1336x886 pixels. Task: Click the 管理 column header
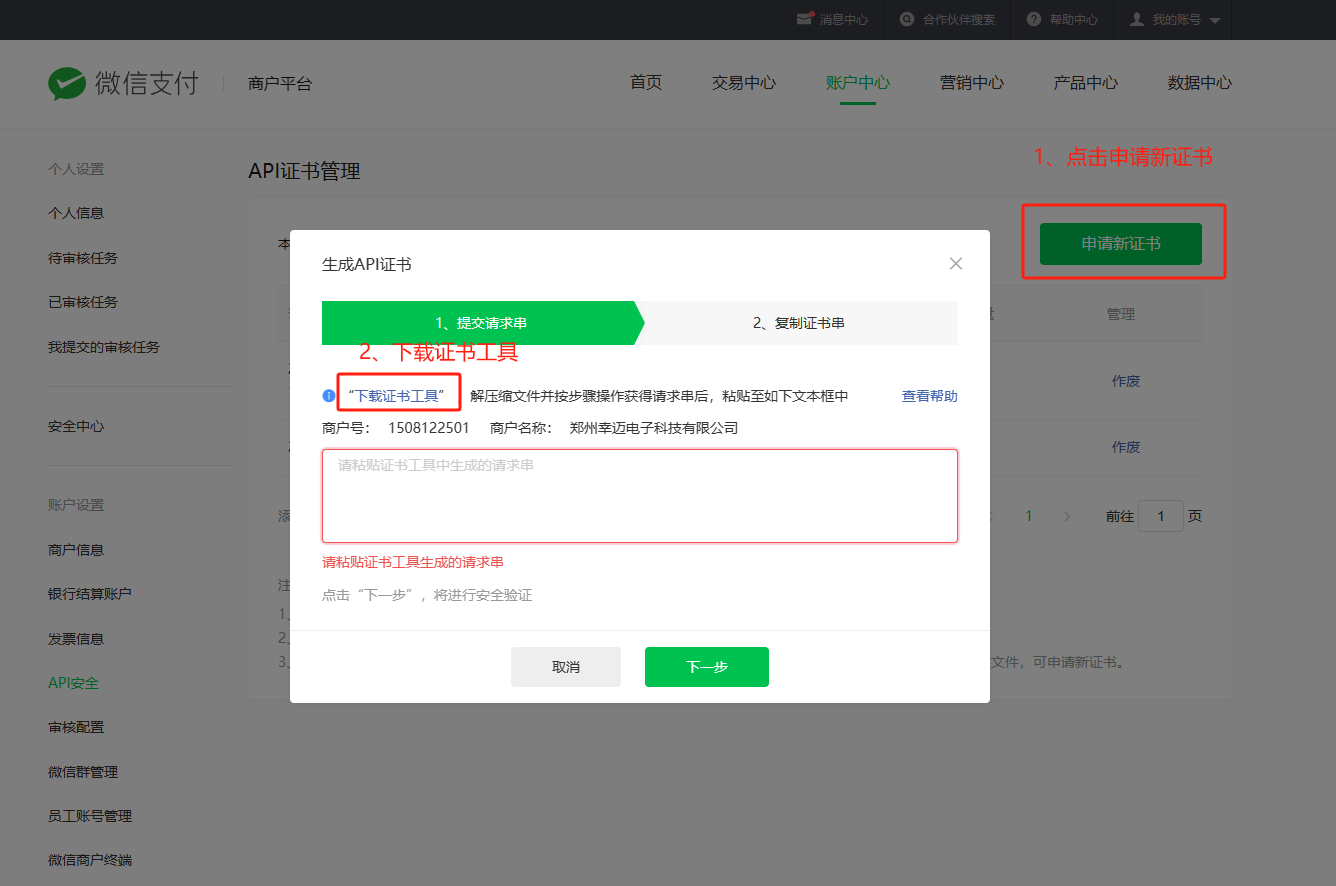click(x=1121, y=314)
